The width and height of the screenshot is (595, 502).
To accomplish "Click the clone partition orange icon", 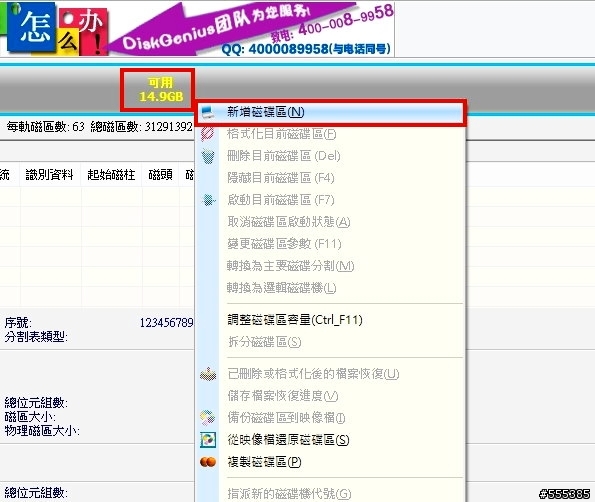I will [x=208, y=462].
